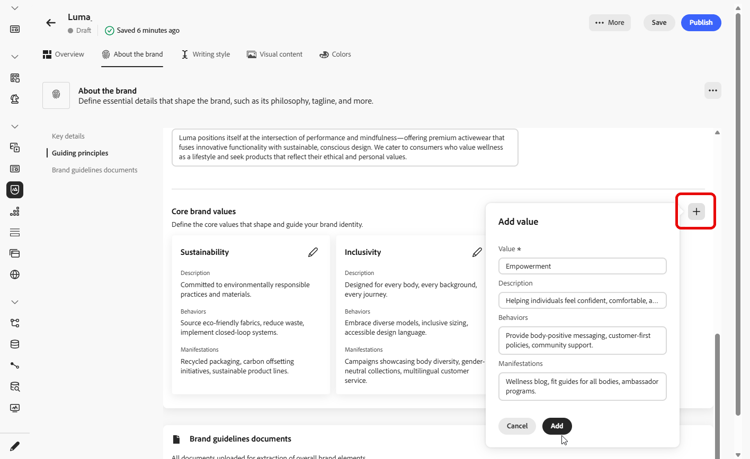Image resolution: width=750 pixels, height=459 pixels.
Task: Click the back arrow next to Luma
Action: coord(51,22)
